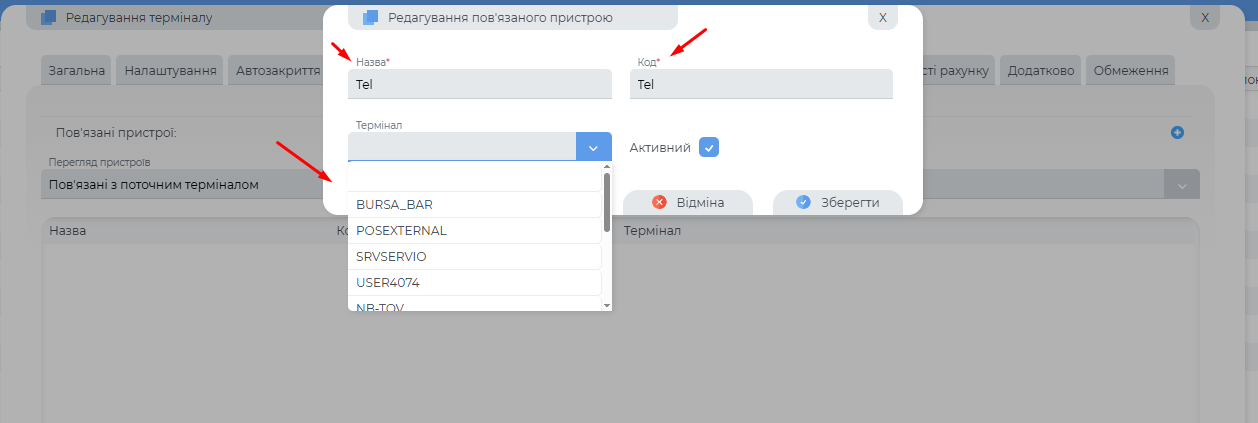This screenshot has width=1258, height=423.
Task: Click the red cancel icon on Відміна
Action: pos(659,202)
